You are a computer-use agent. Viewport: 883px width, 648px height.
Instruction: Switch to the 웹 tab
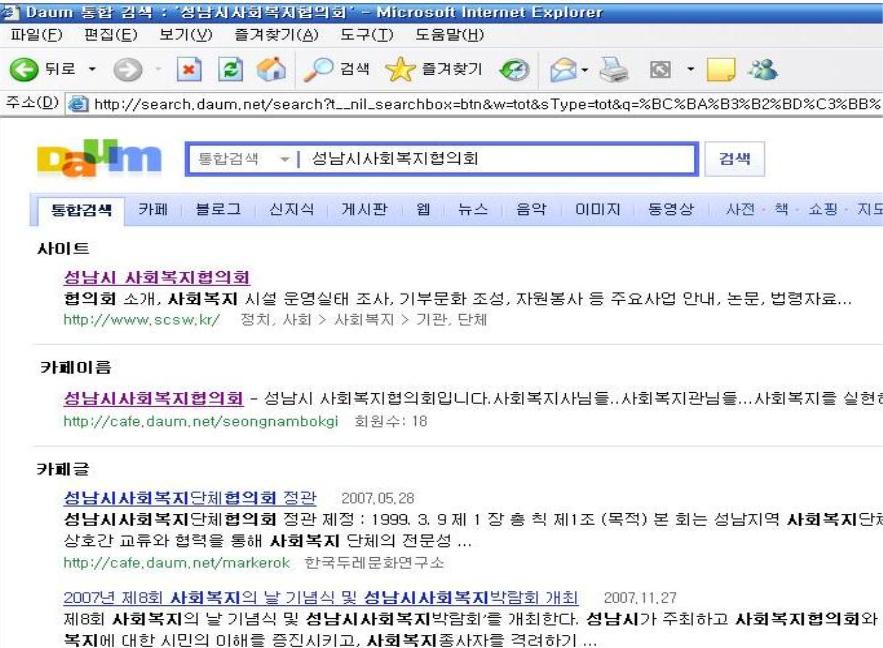(423, 209)
